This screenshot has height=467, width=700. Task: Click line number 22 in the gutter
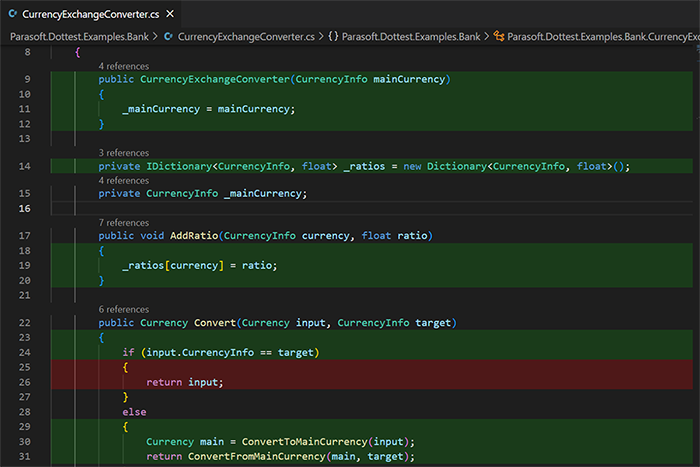pyautogui.click(x=25, y=323)
